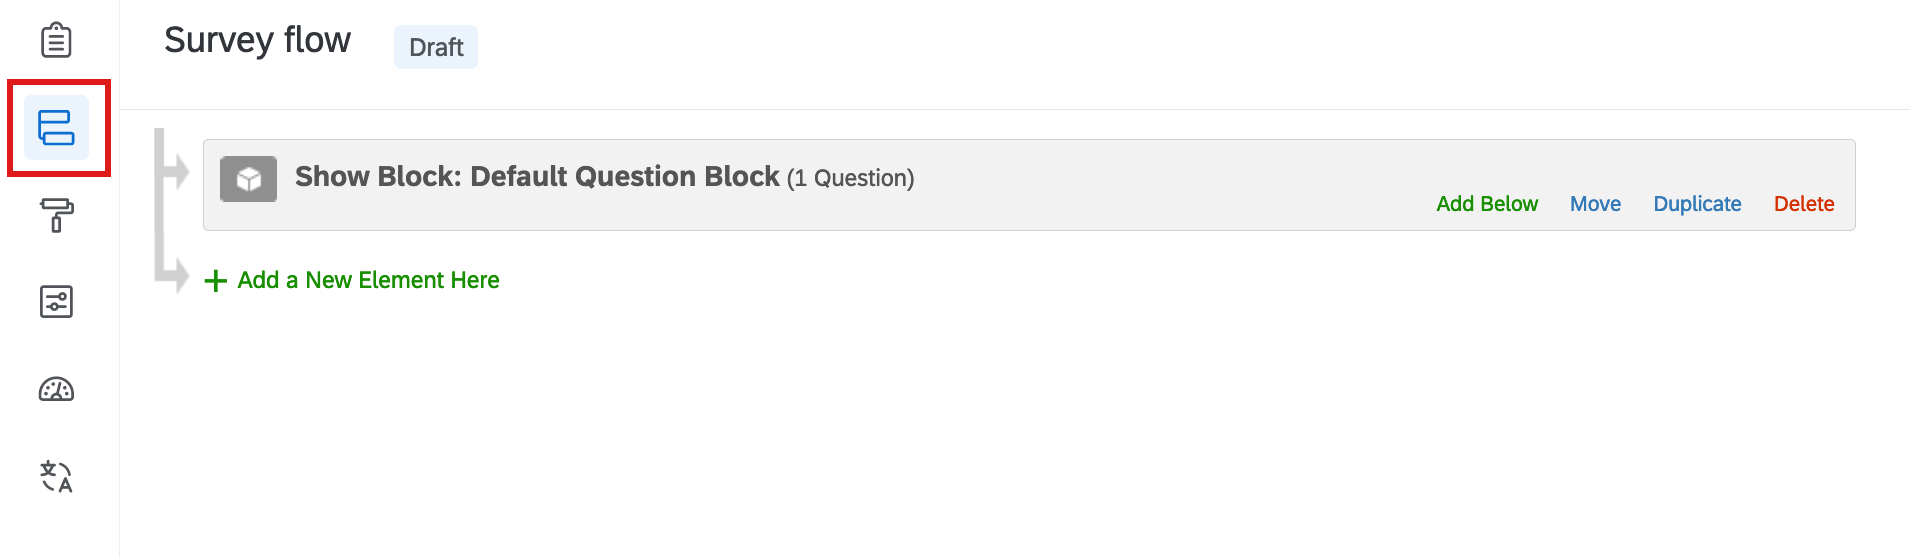This screenshot has height=558, width=1910.
Task: Open Survey options sliders icon
Action: (x=56, y=301)
